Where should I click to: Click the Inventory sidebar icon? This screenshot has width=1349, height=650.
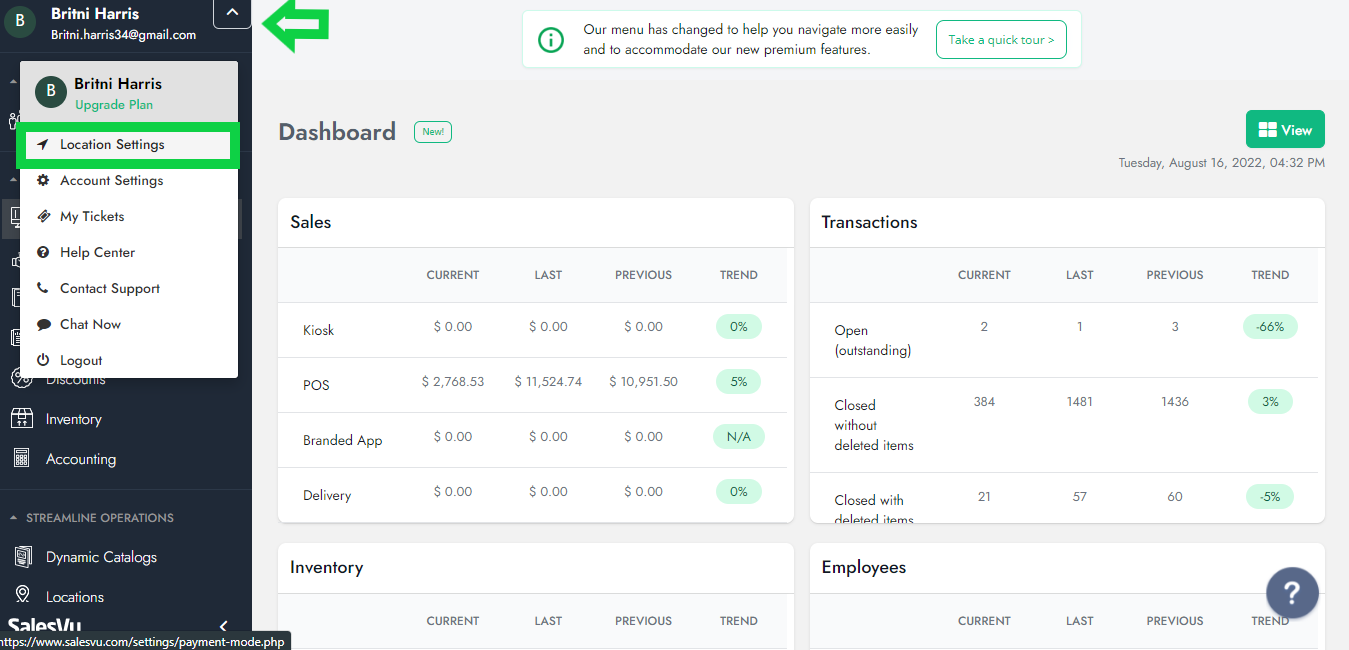[21, 419]
